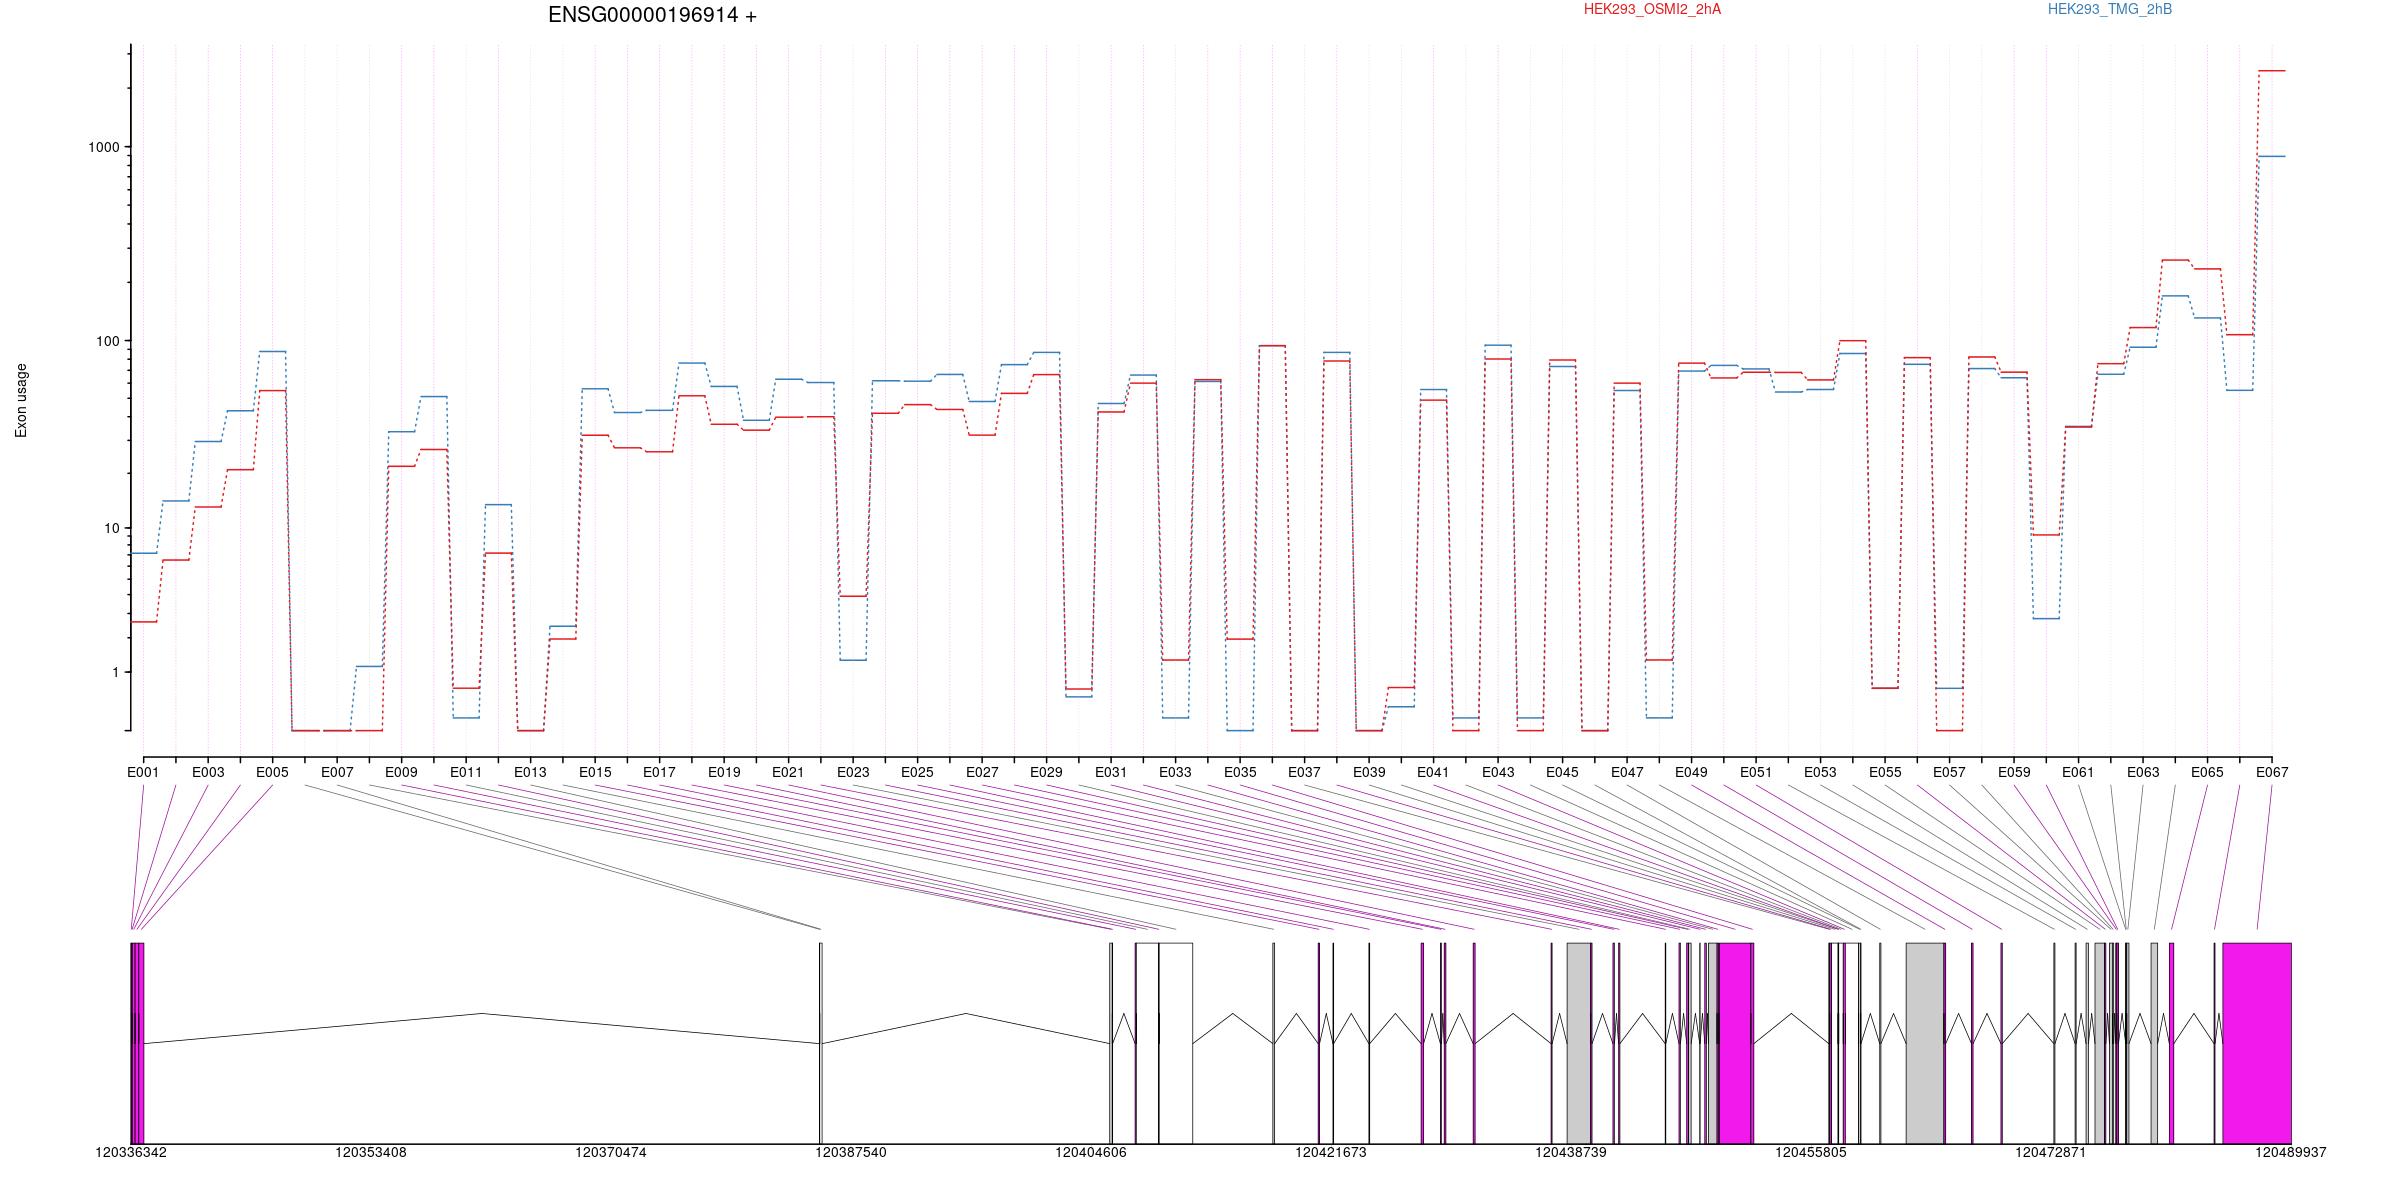Select exon label E053
The height and width of the screenshot is (1200, 2400).
coord(1820,772)
